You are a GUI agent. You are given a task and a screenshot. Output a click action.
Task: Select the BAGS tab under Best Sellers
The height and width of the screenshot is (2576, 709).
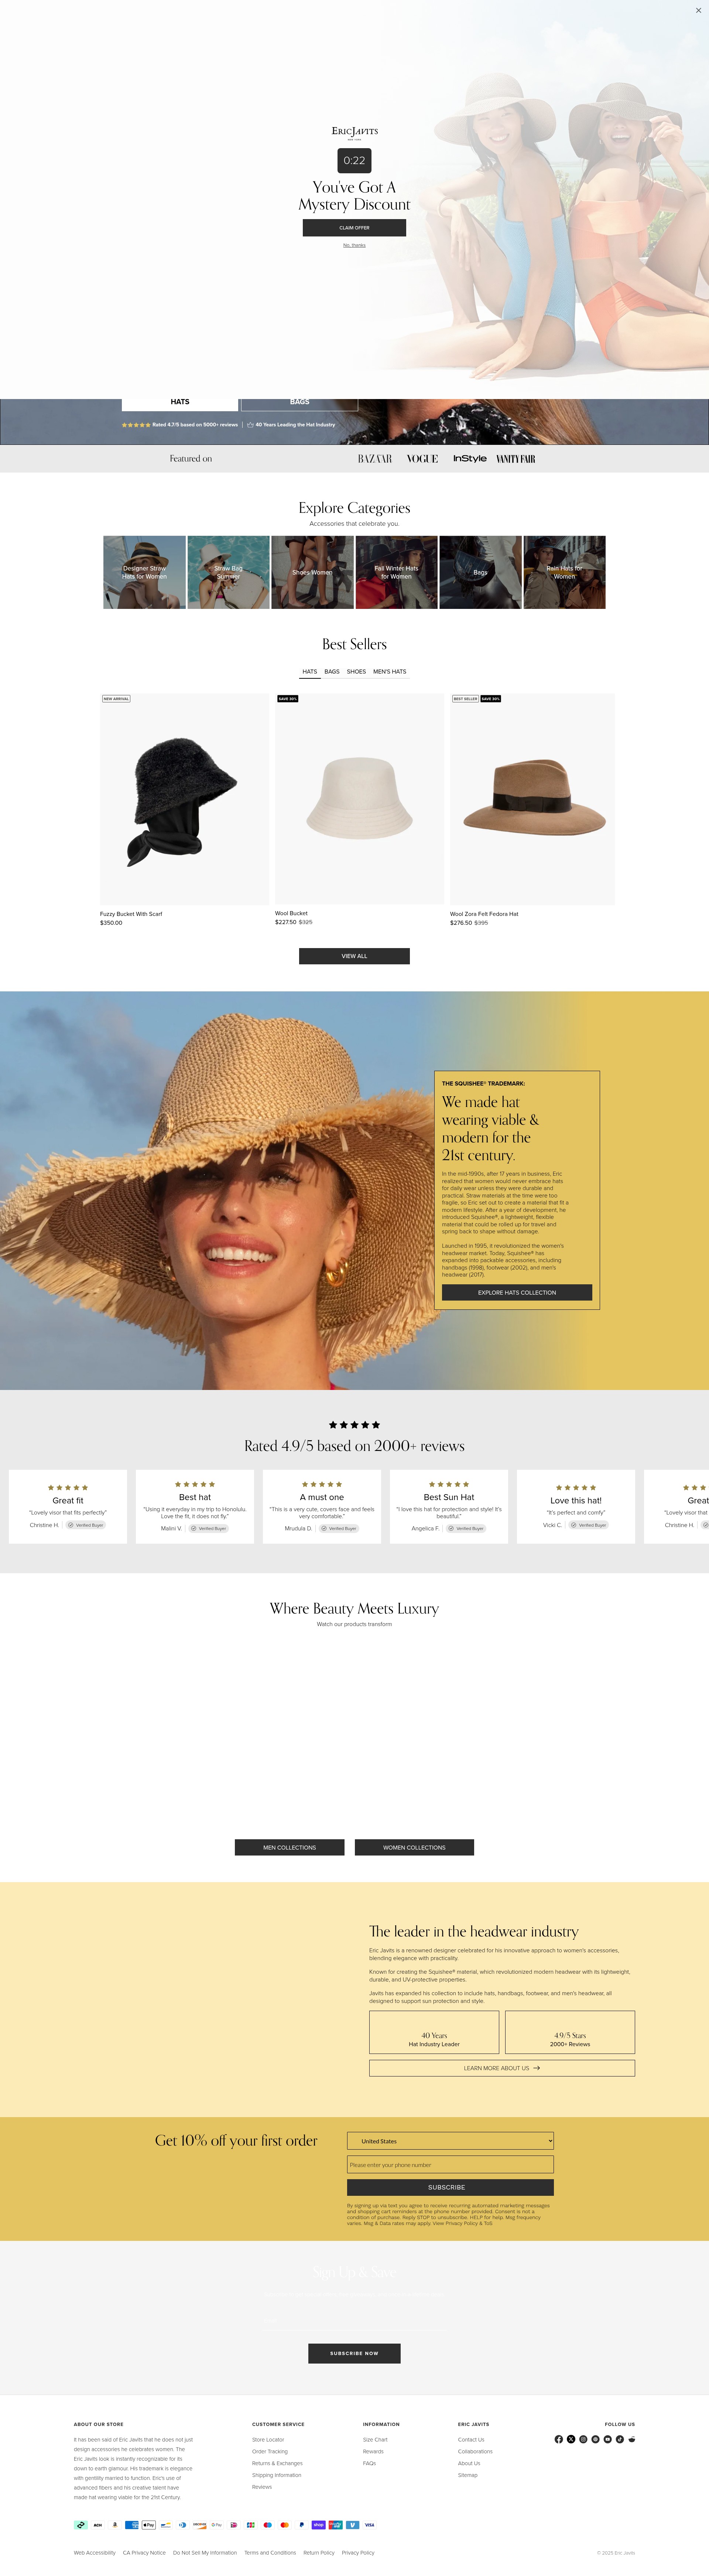pos(332,672)
